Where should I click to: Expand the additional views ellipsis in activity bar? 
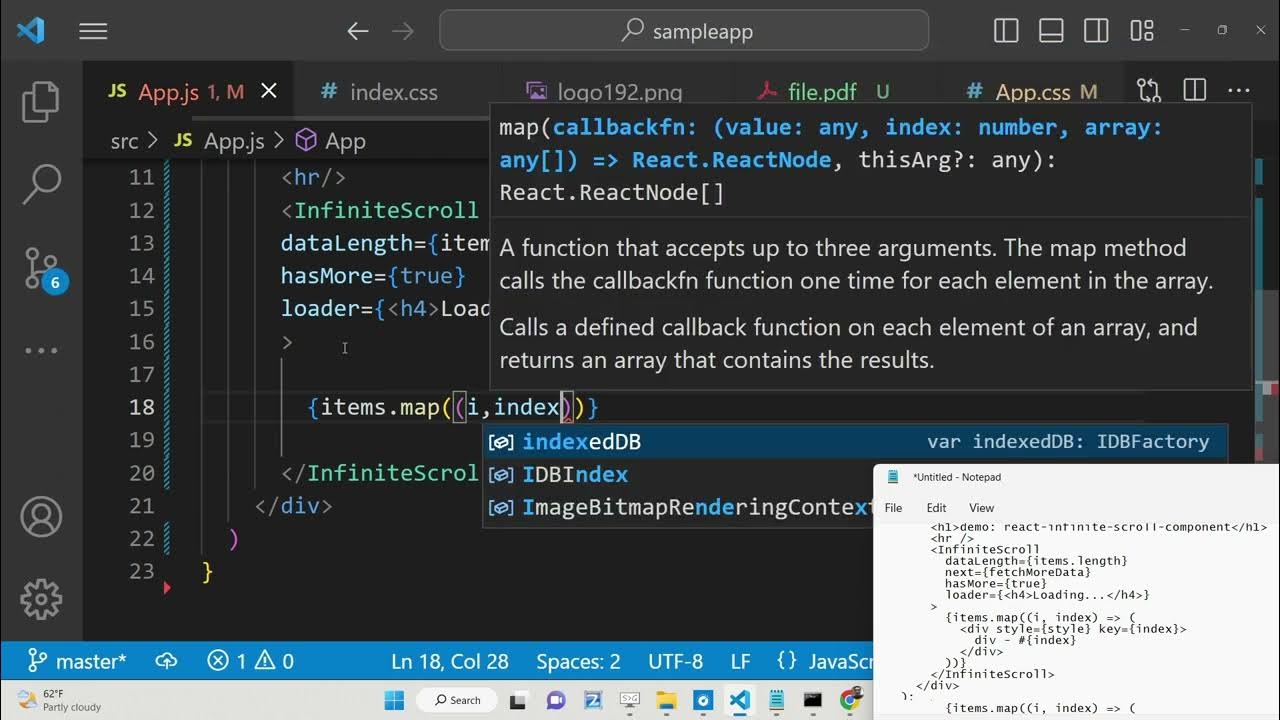coord(41,351)
